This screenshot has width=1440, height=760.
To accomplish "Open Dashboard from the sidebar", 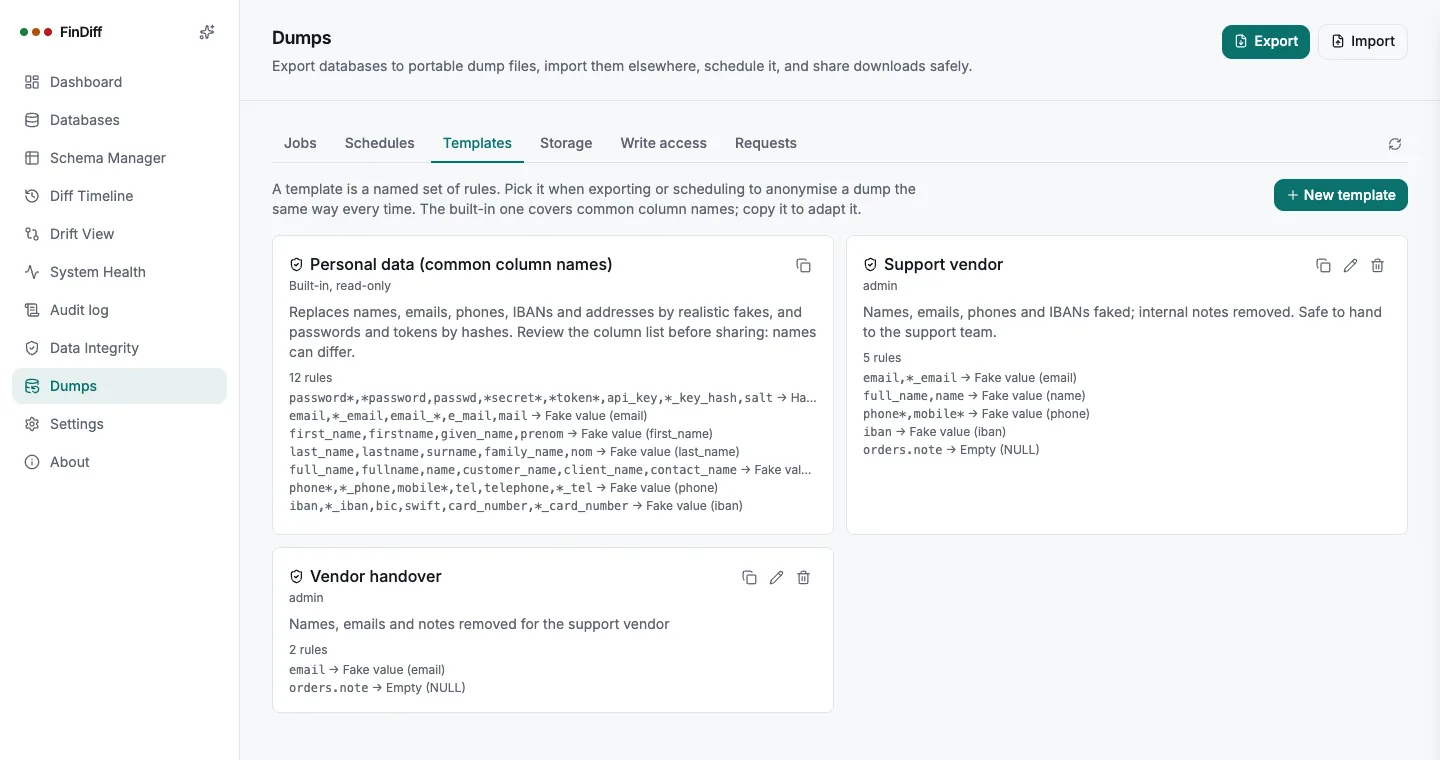I will pos(119,82).
